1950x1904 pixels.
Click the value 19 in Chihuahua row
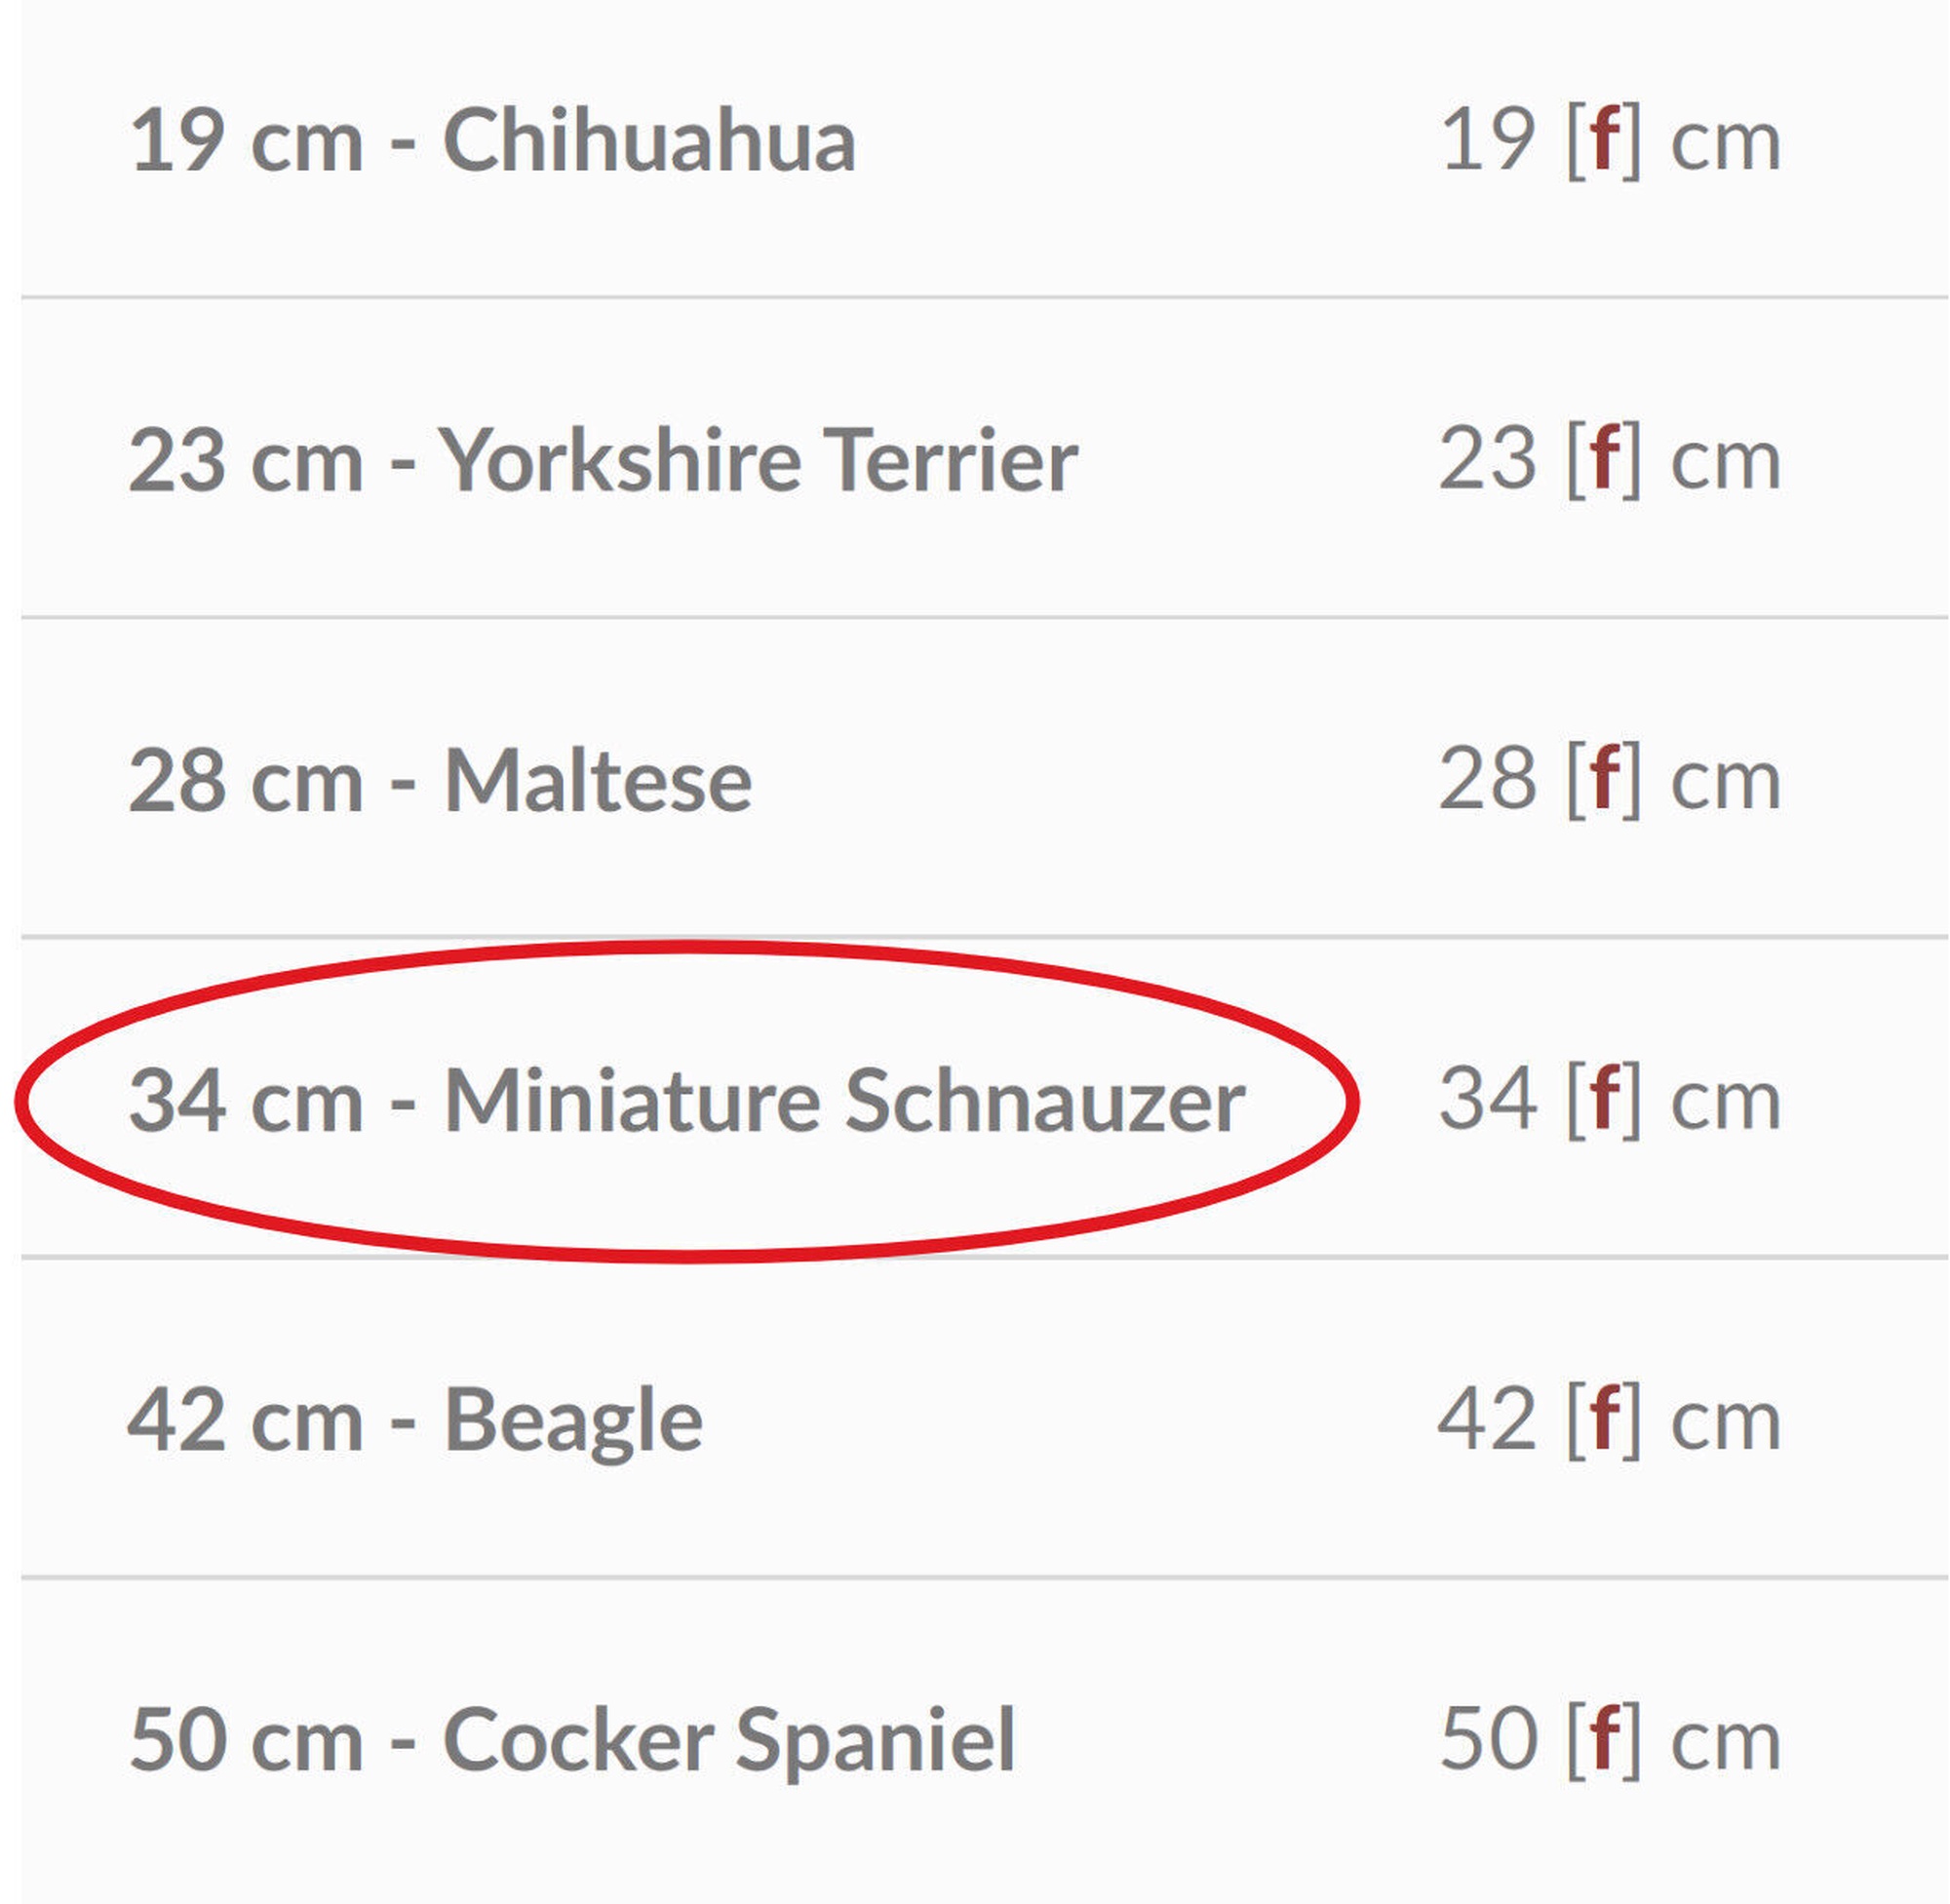point(1488,140)
